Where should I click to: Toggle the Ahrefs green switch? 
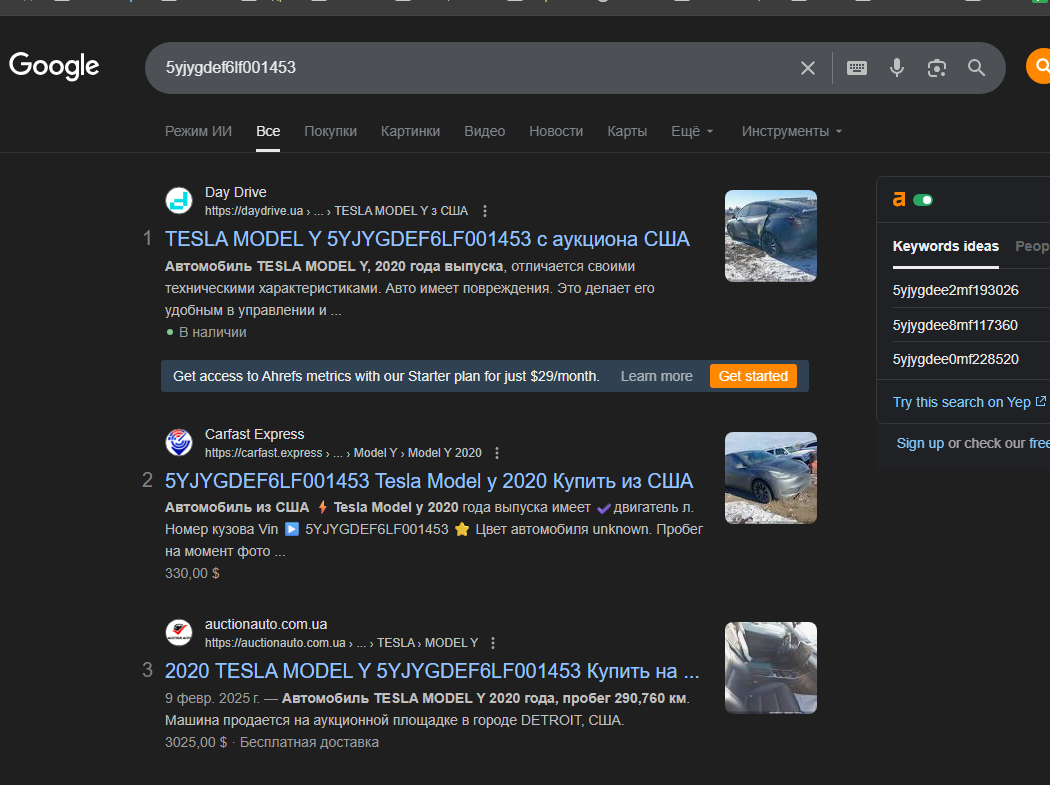click(x=923, y=200)
